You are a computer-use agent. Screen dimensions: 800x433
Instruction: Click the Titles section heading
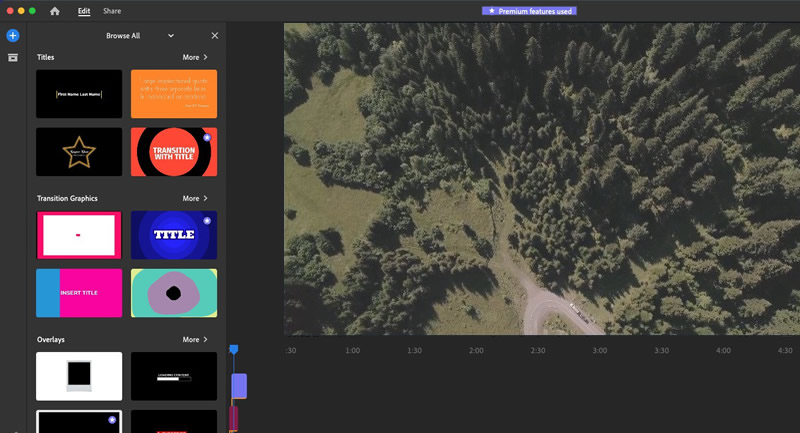(45, 57)
